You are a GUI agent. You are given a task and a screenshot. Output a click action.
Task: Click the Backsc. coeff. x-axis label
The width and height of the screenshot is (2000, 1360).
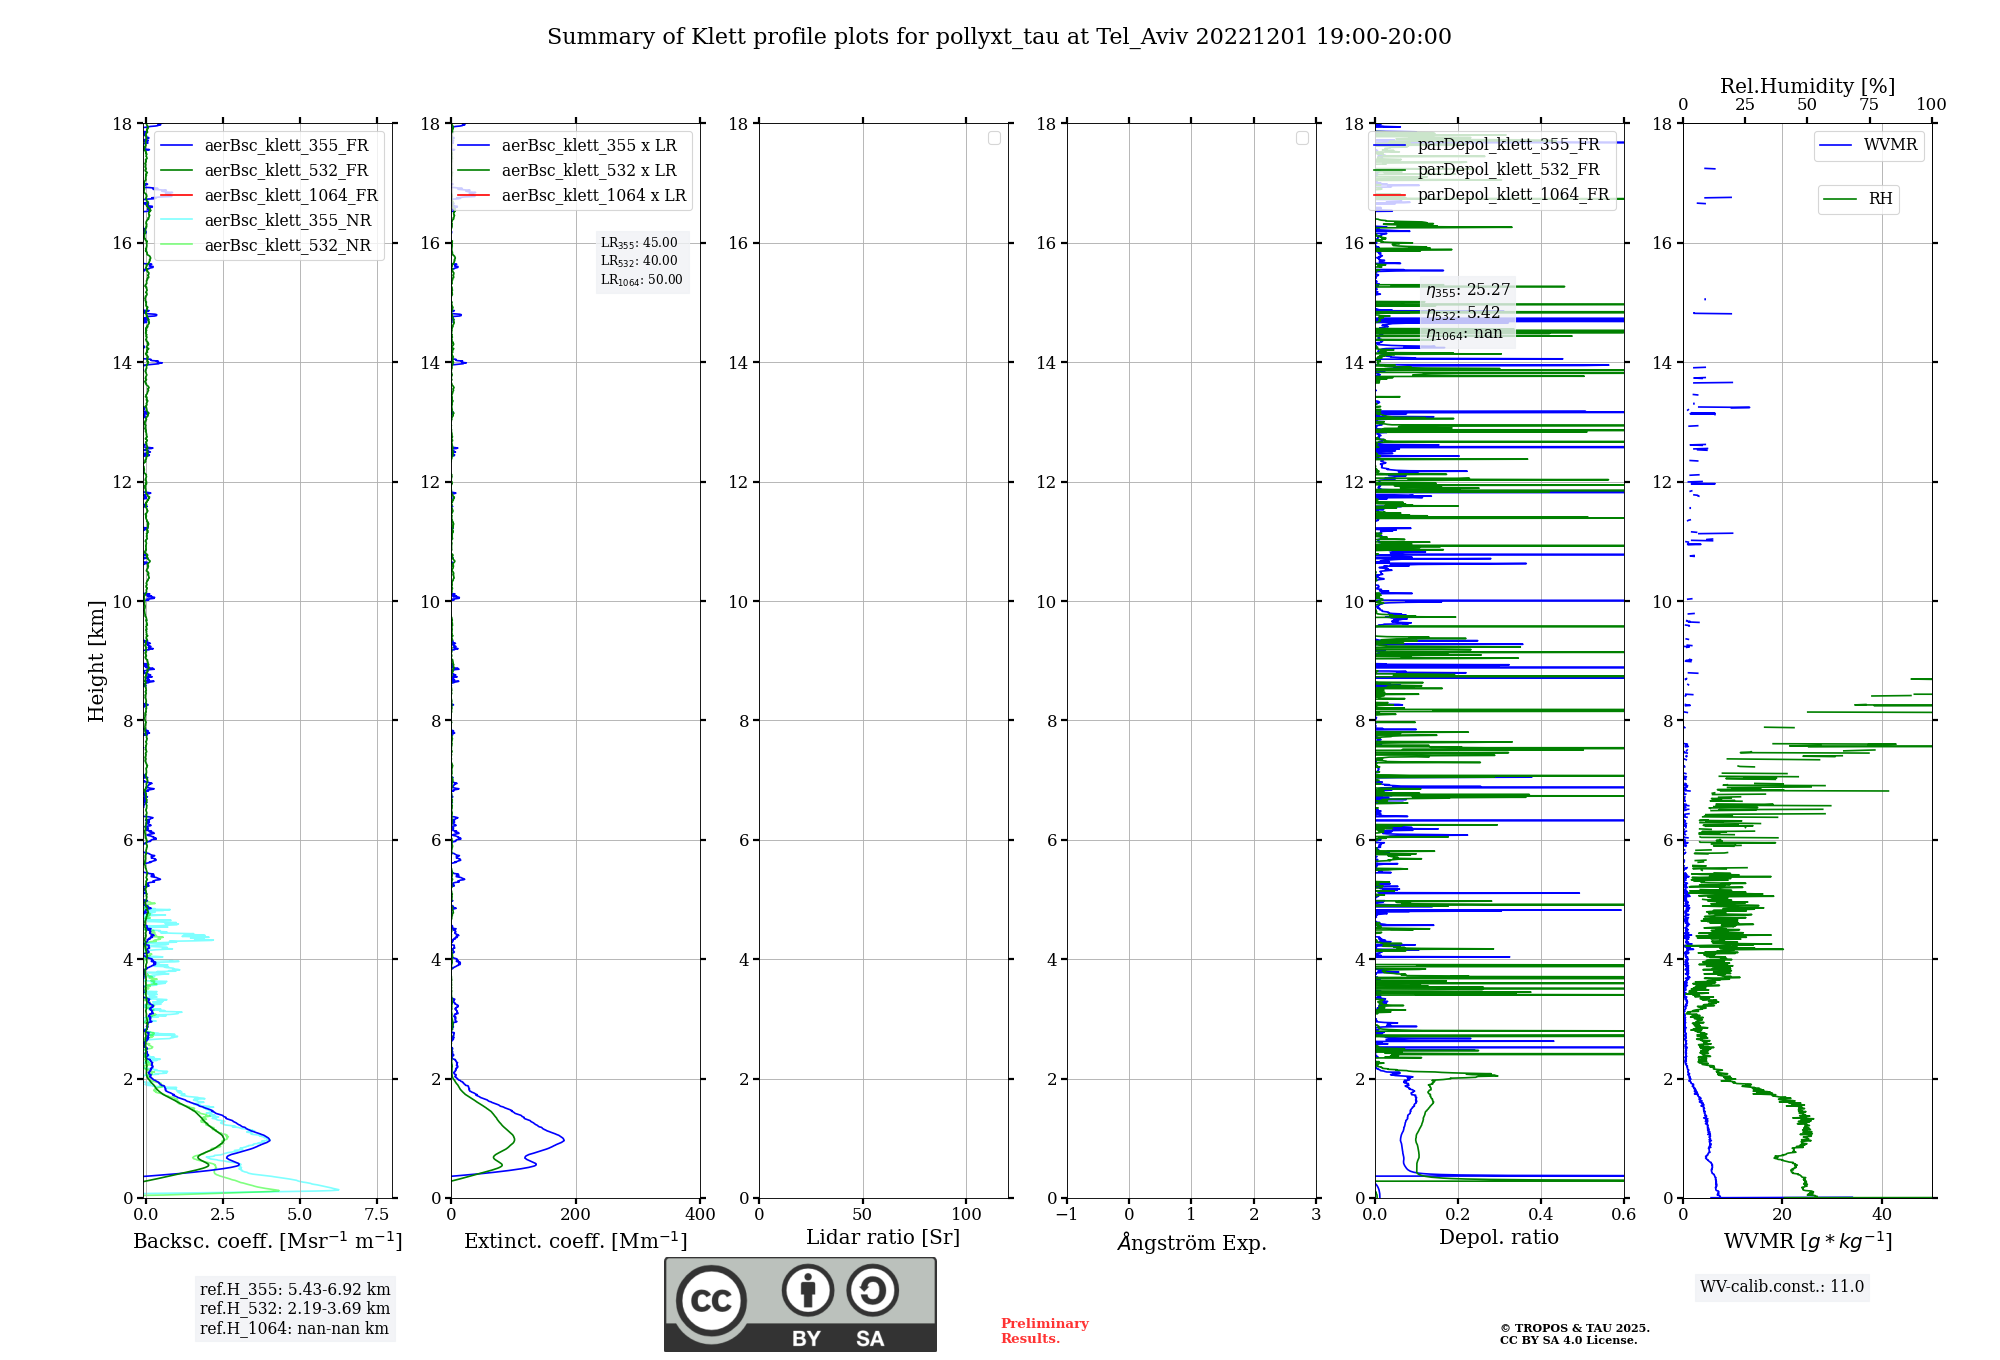click(268, 1241)
